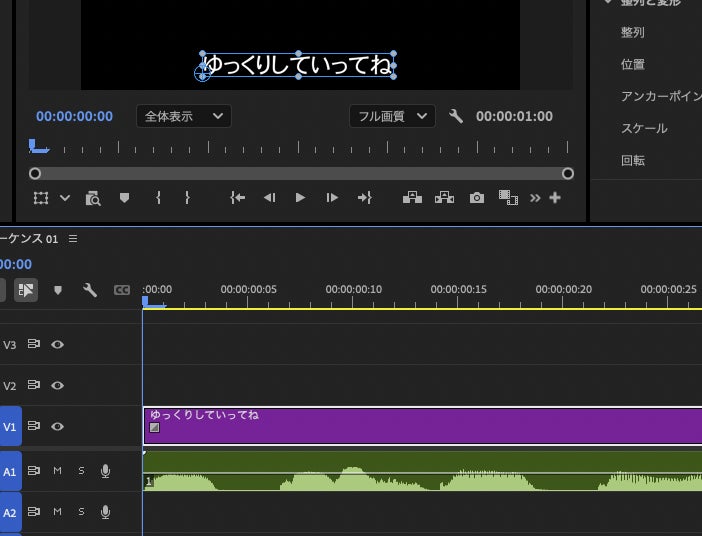This screenshot has width=702, height=536.
Task: Mute track A1
Action: pos(57,471)
